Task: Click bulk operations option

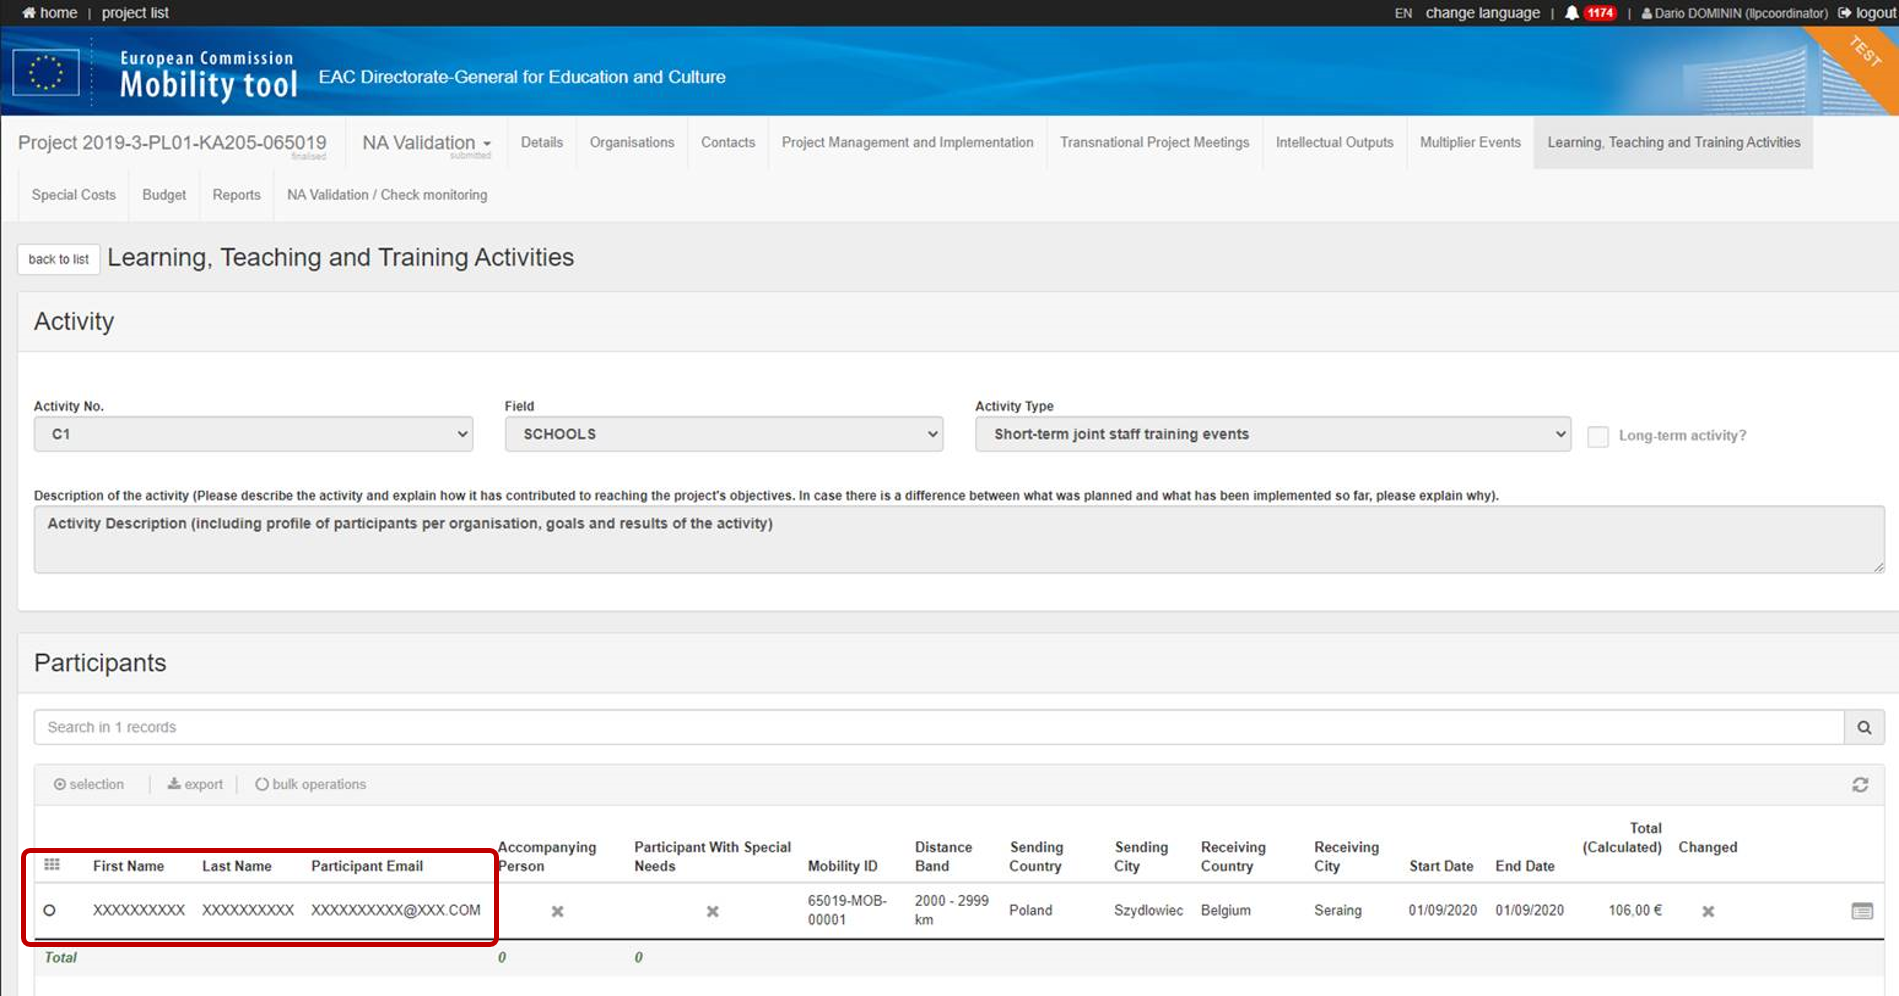Action: (x=311, y=785)
